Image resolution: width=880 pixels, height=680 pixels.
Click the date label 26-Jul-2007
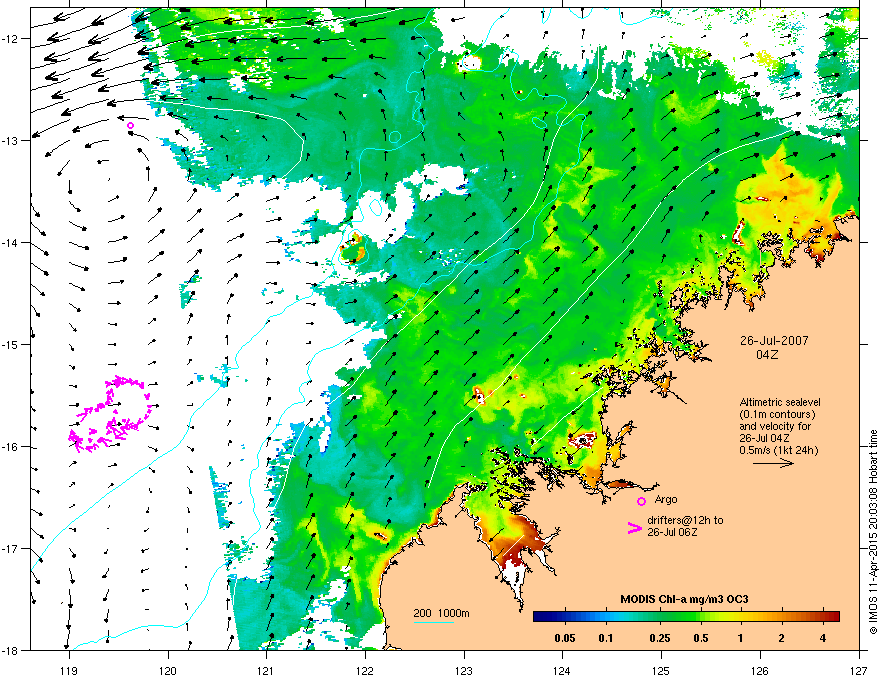[774, 341]
